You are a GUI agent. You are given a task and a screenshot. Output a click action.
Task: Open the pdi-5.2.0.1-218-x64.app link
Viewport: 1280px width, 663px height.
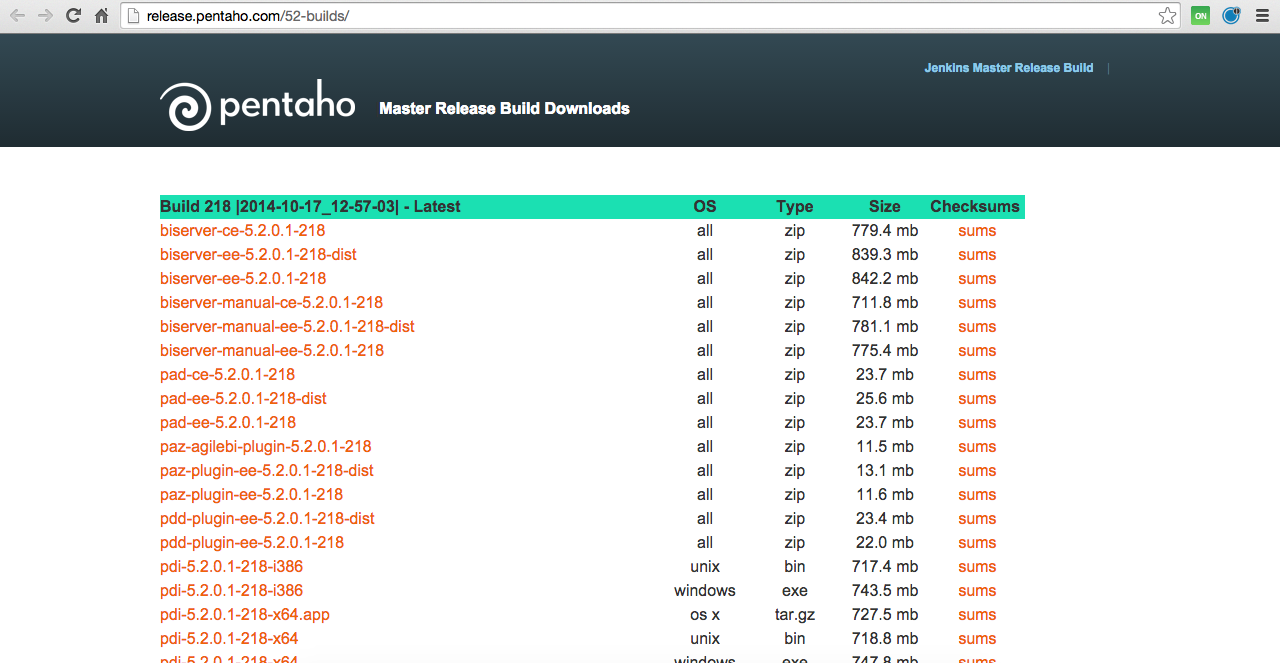pos(245,615)
